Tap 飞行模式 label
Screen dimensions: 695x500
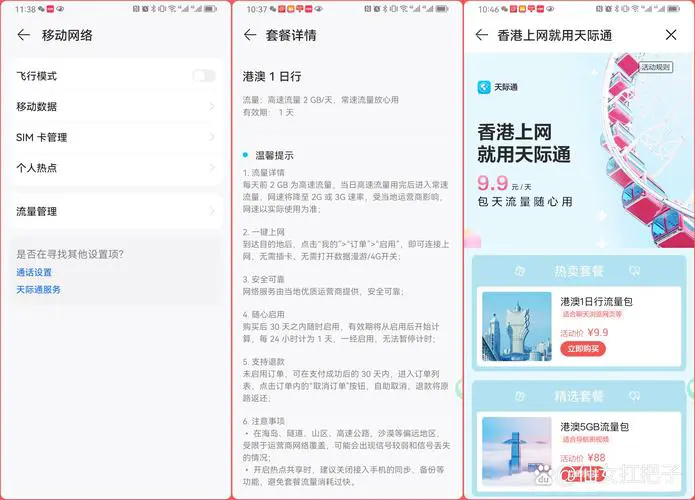(36, 76)
